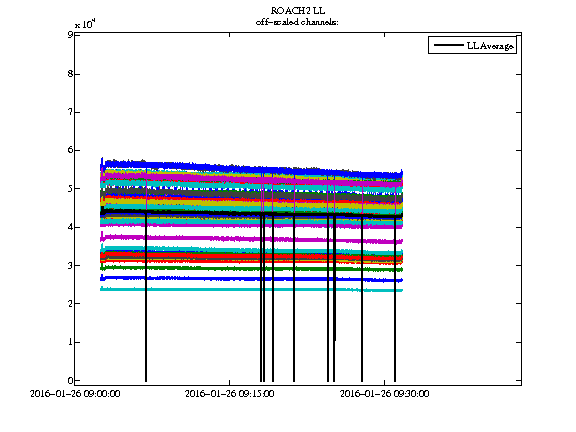576x432 pixels.
Task: Click the 09:30:00 x-axis time label
Action: [x=385, y=394]
